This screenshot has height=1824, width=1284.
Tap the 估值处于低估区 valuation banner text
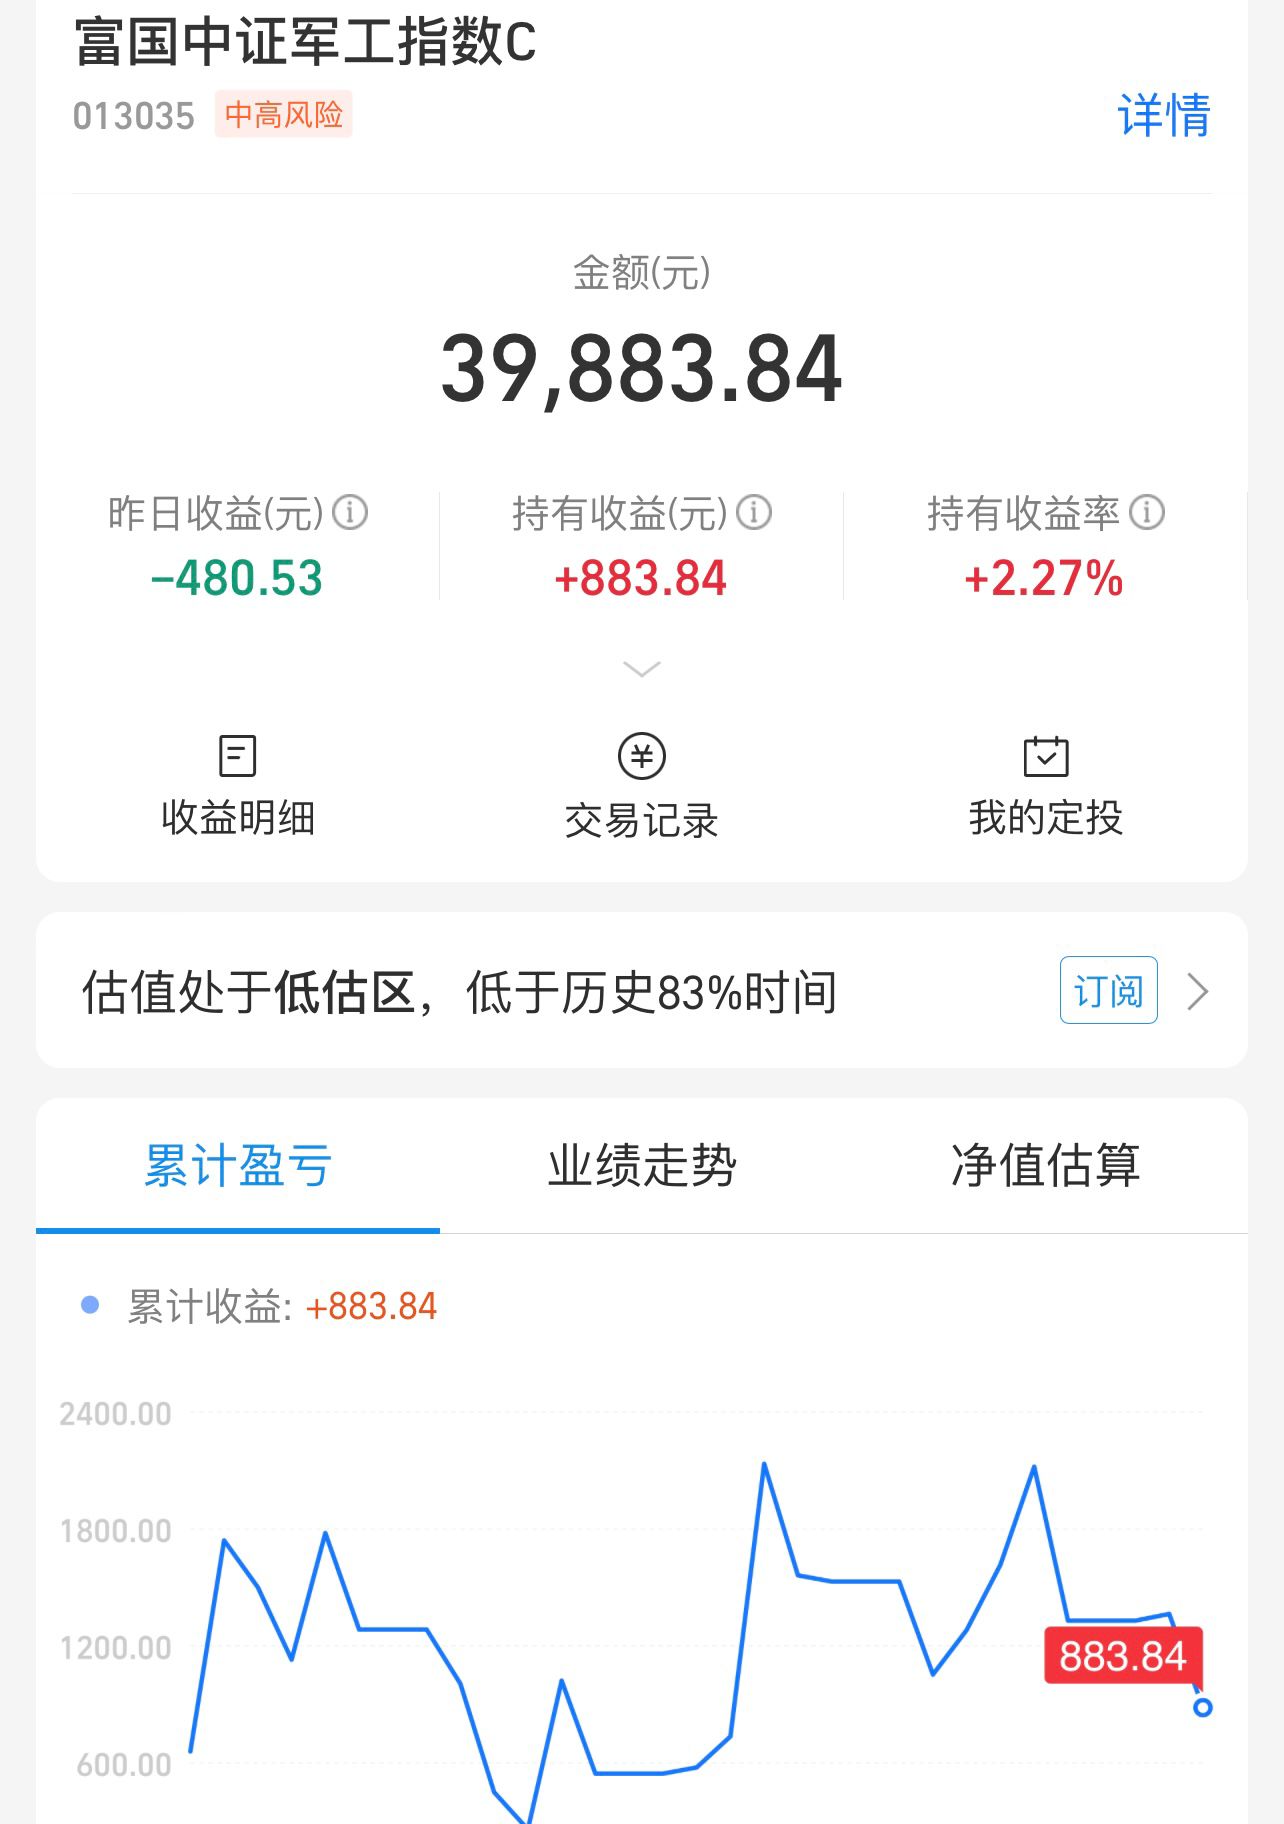460,992
